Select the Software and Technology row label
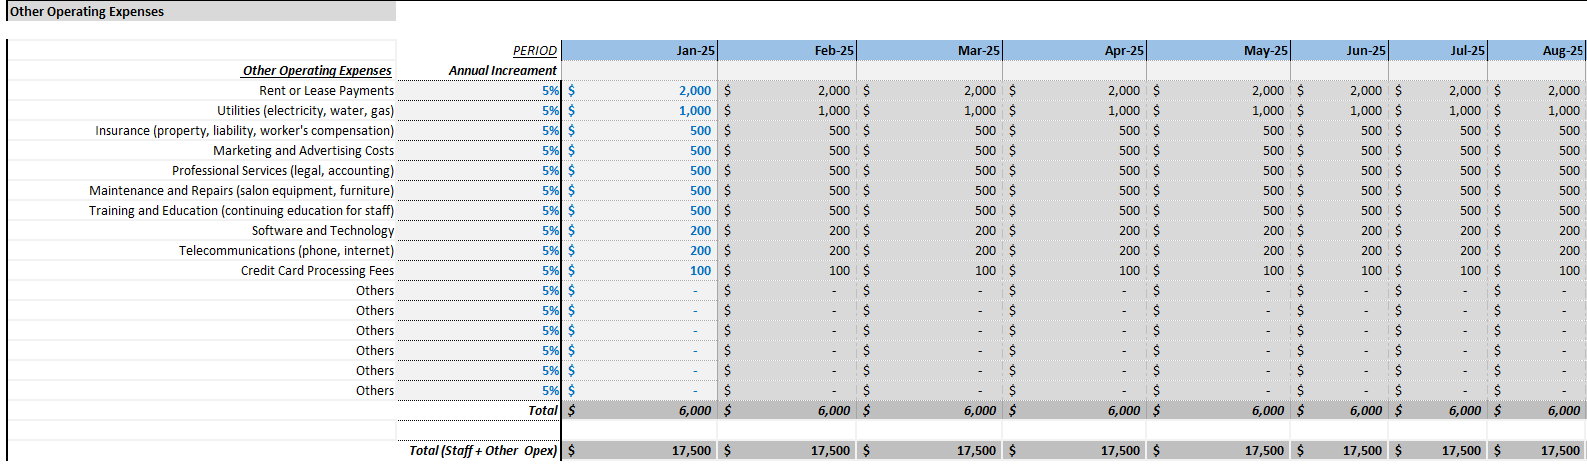This screenshot has height=467, width=1587. [x=323, y=230]
